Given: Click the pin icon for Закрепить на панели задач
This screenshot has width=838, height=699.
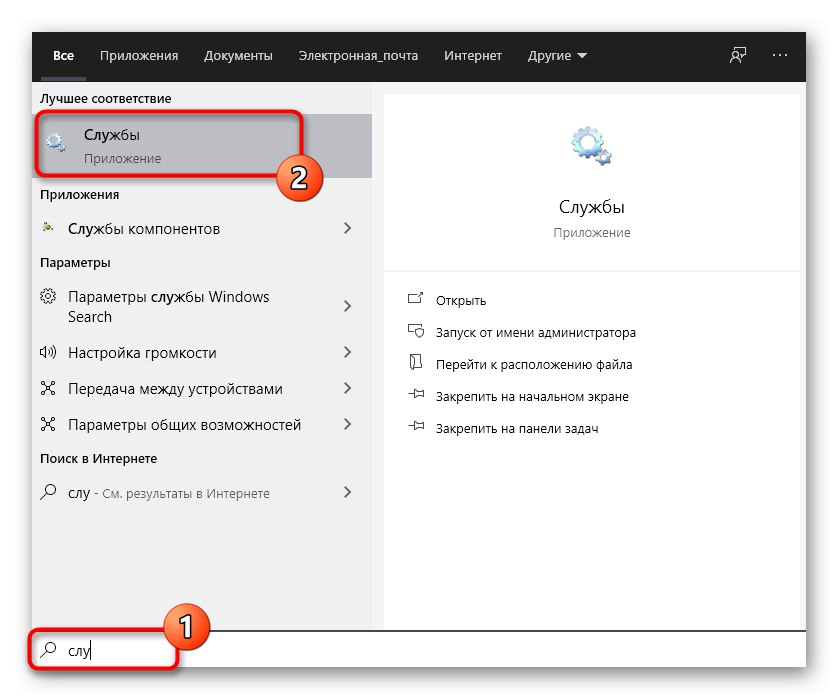Looking at the screenshot, I should (416, 426).
